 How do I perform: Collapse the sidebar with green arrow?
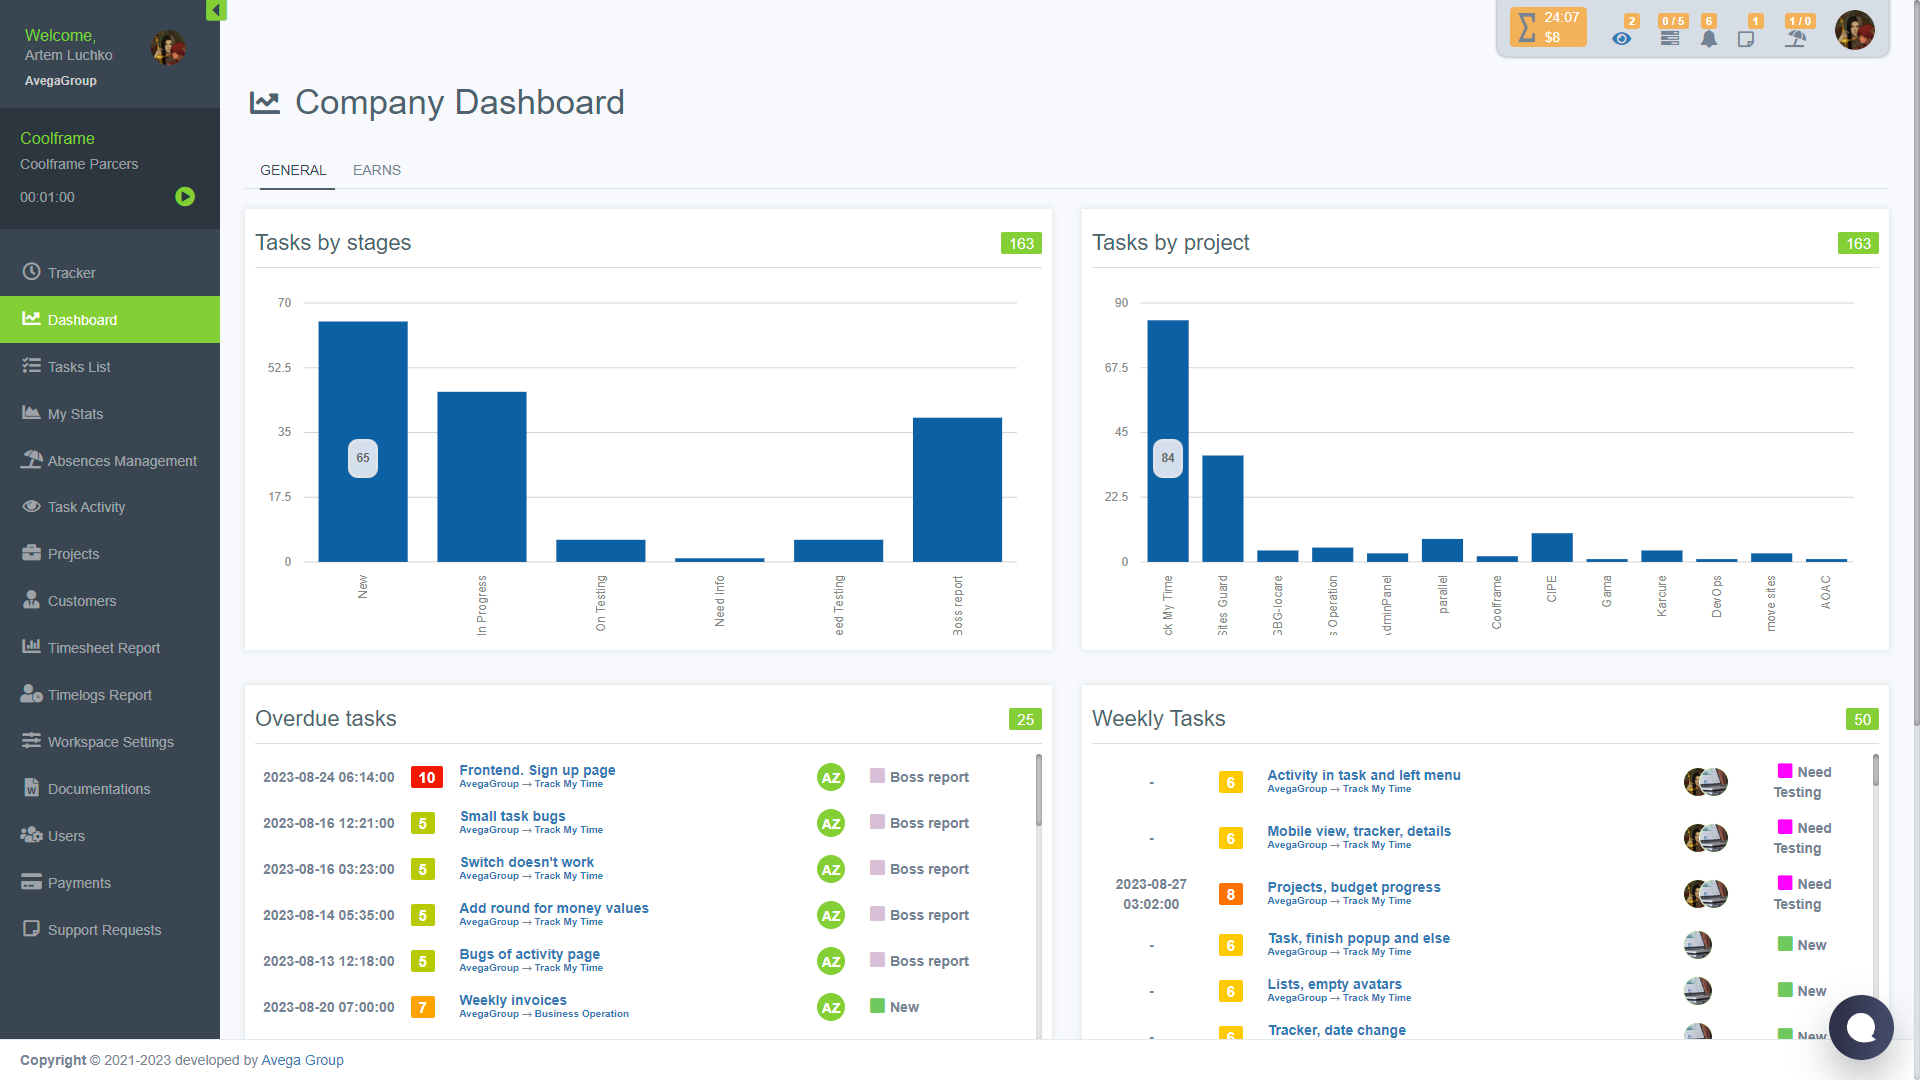[216, 10]
